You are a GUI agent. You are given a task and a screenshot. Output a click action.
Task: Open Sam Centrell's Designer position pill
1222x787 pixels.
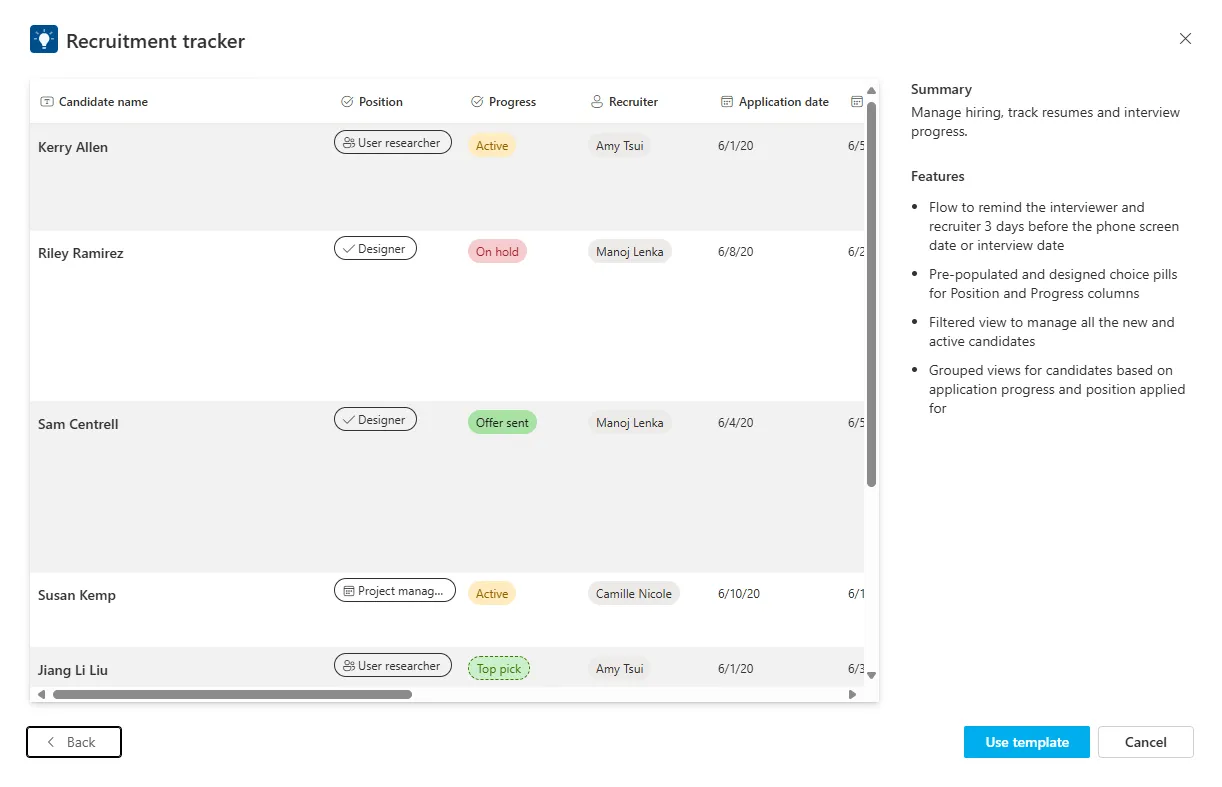[x=375, y=419]
